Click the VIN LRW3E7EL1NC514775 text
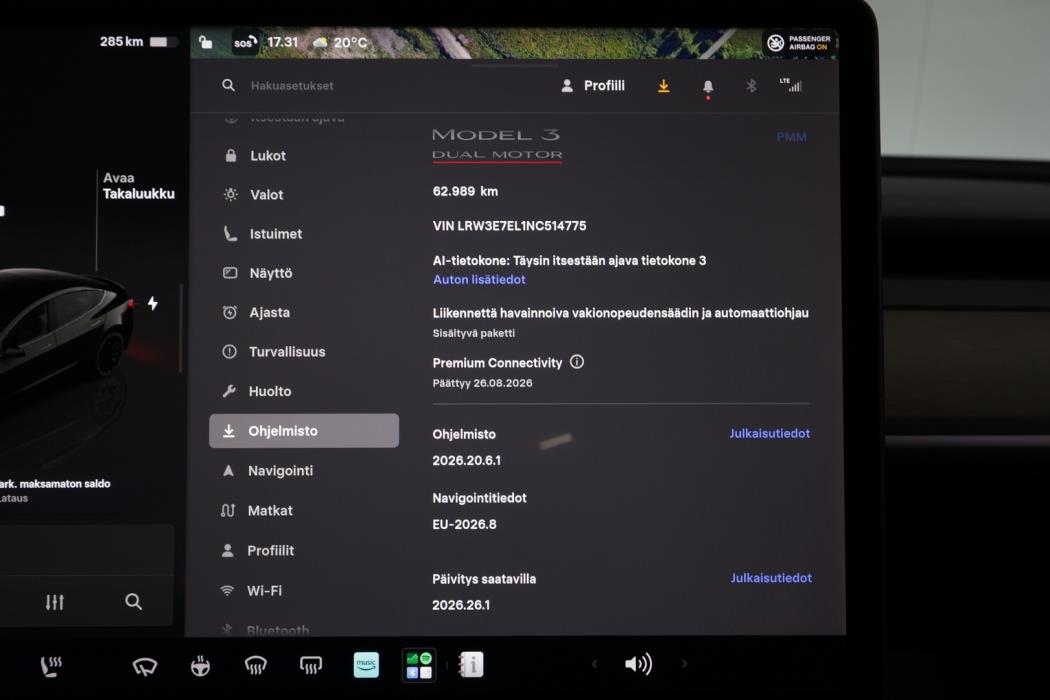Viewport: 1050px width, 700px height. click(x=509, y=226)
